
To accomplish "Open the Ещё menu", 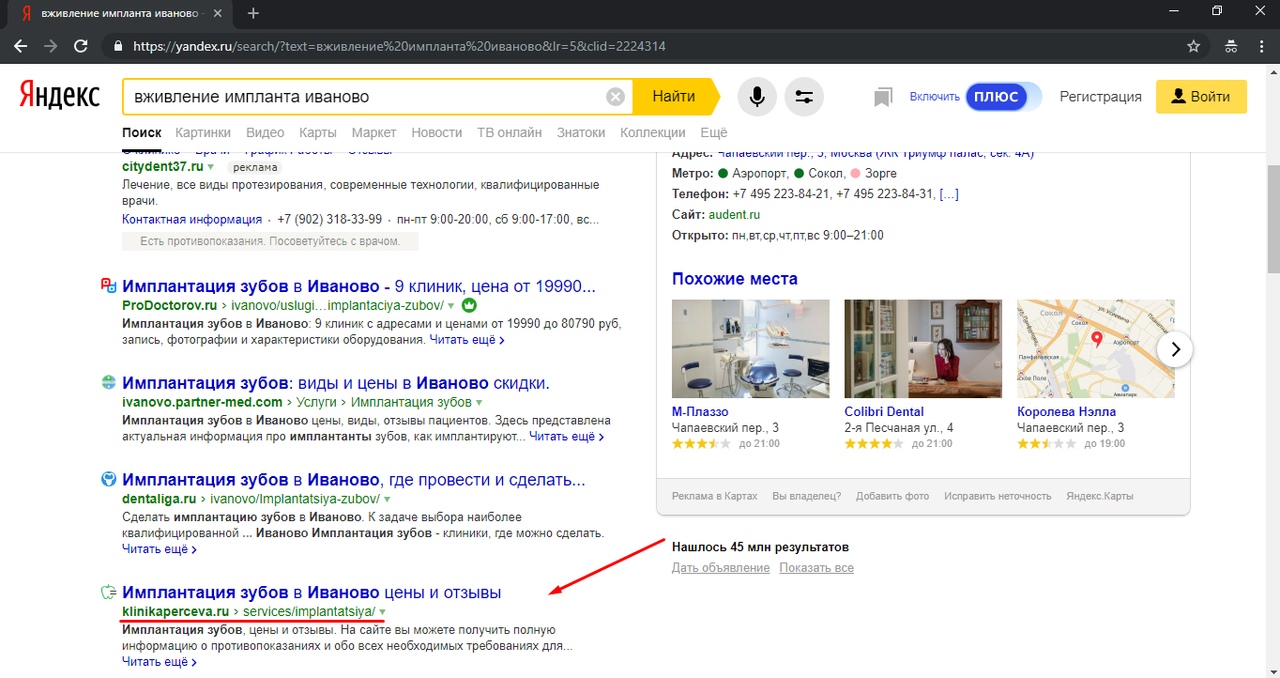I will point(714,132).
